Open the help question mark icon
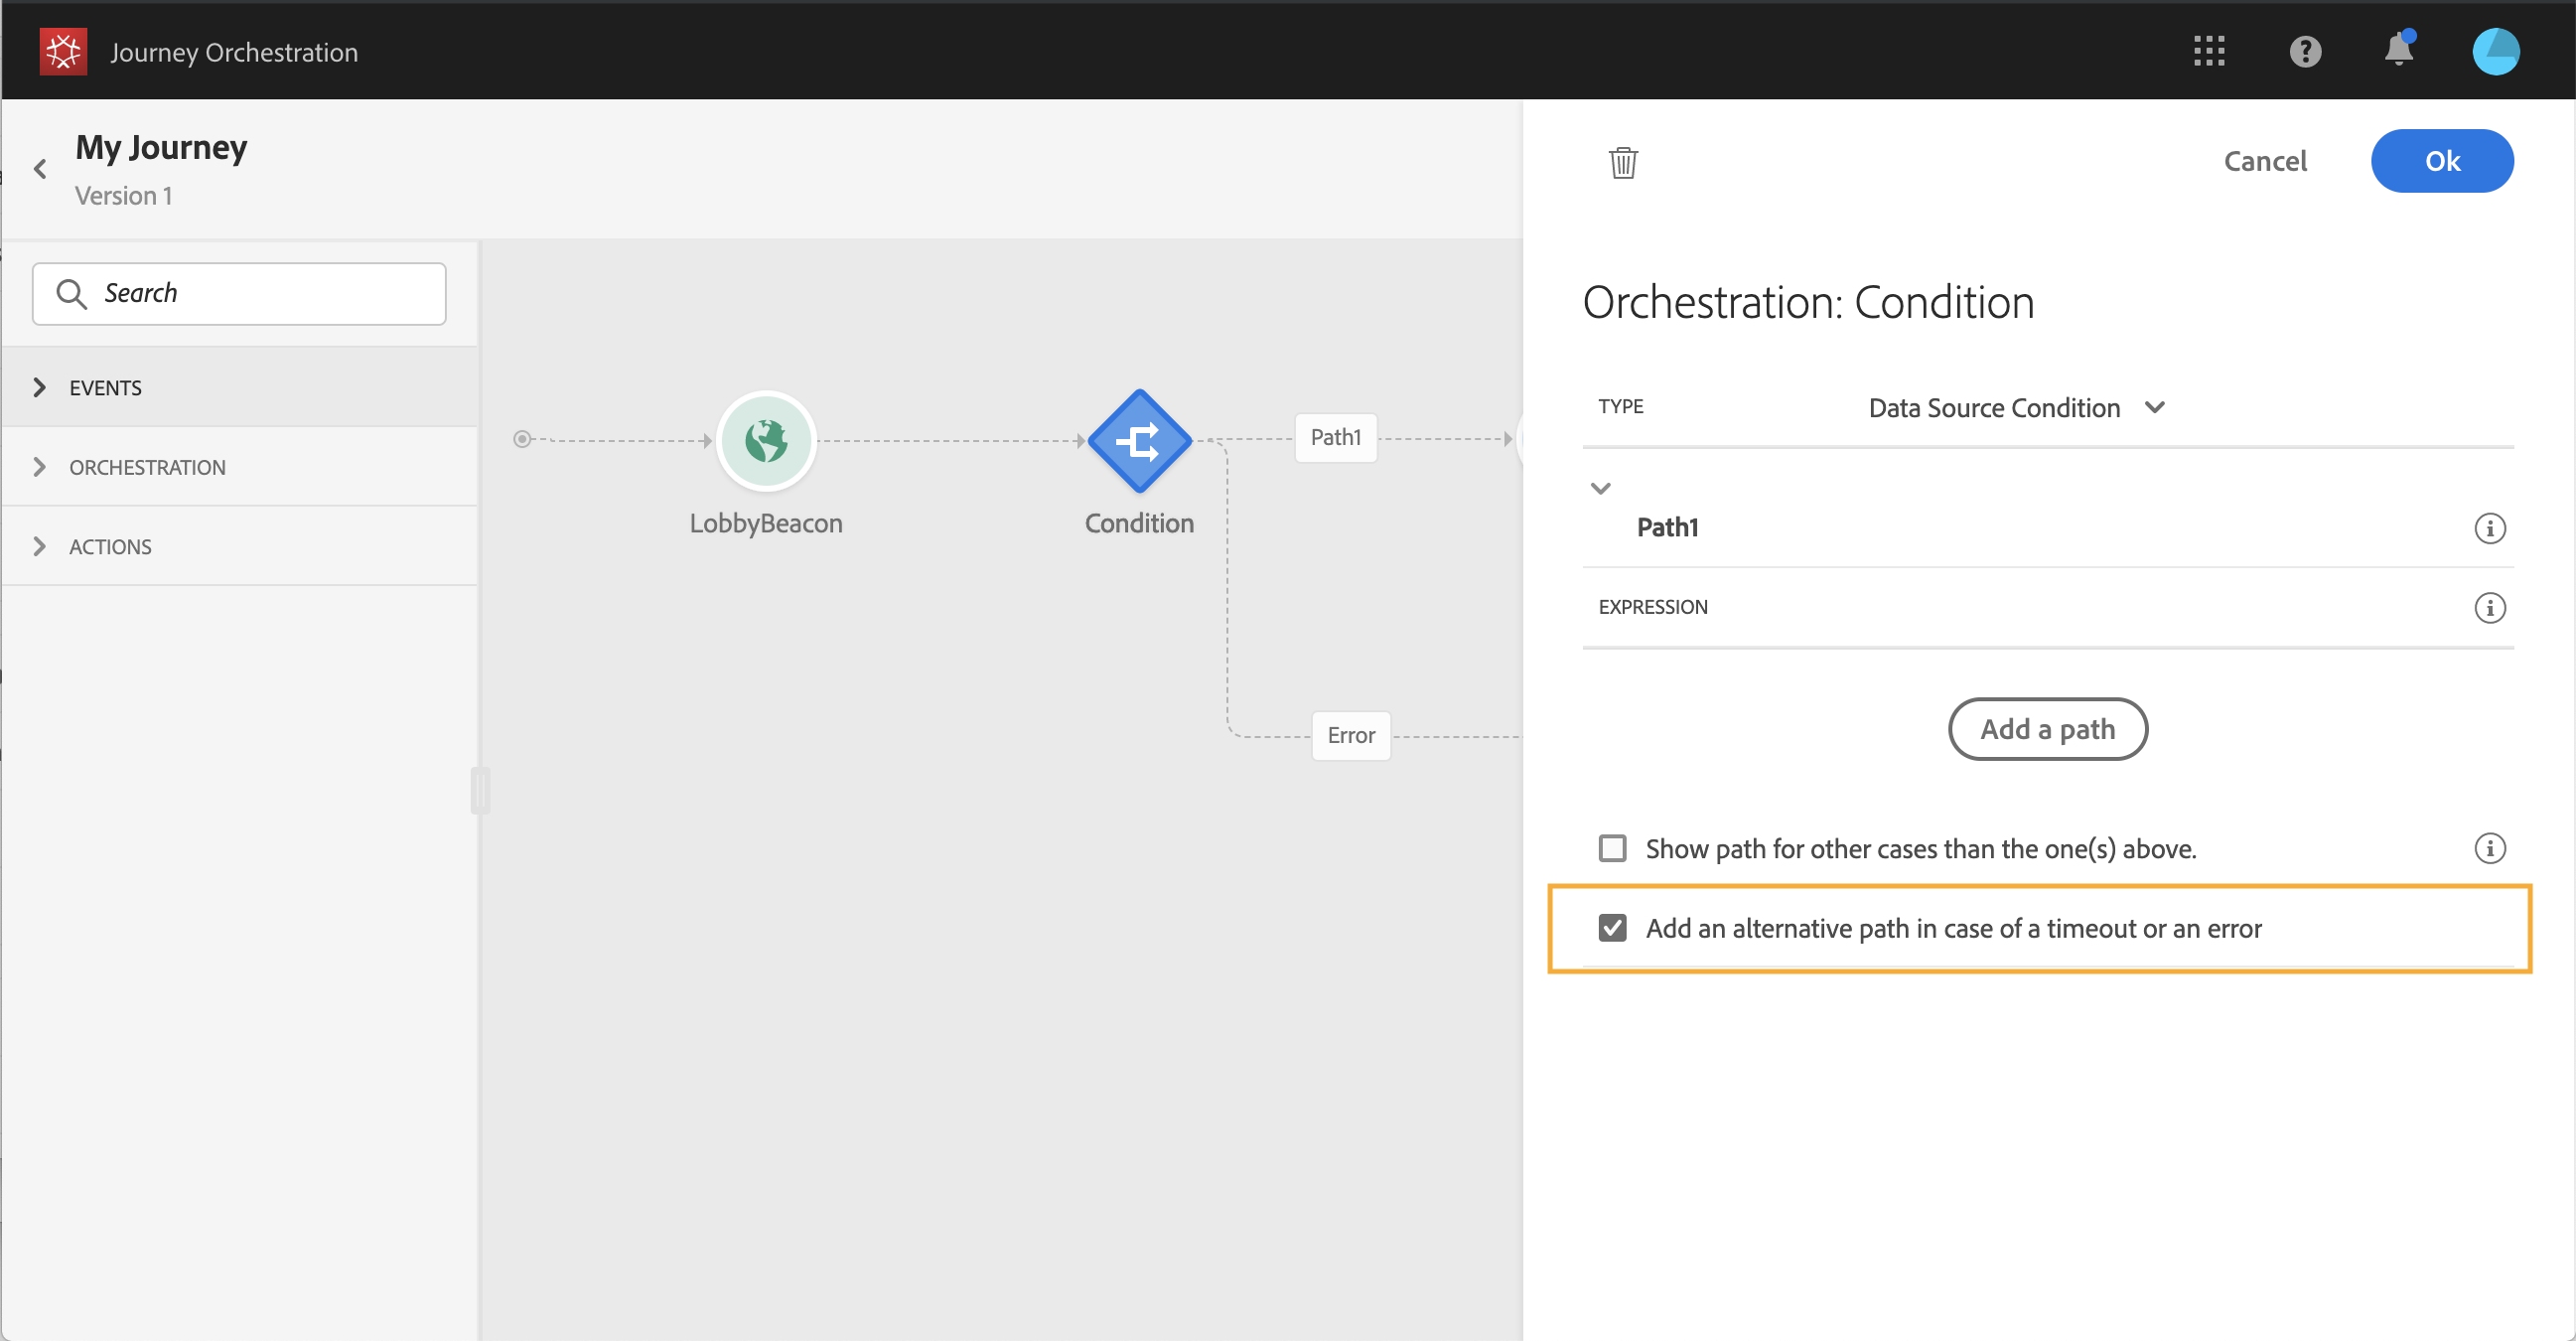Screen dimensions: 2576x1341 click(2304, 51)
